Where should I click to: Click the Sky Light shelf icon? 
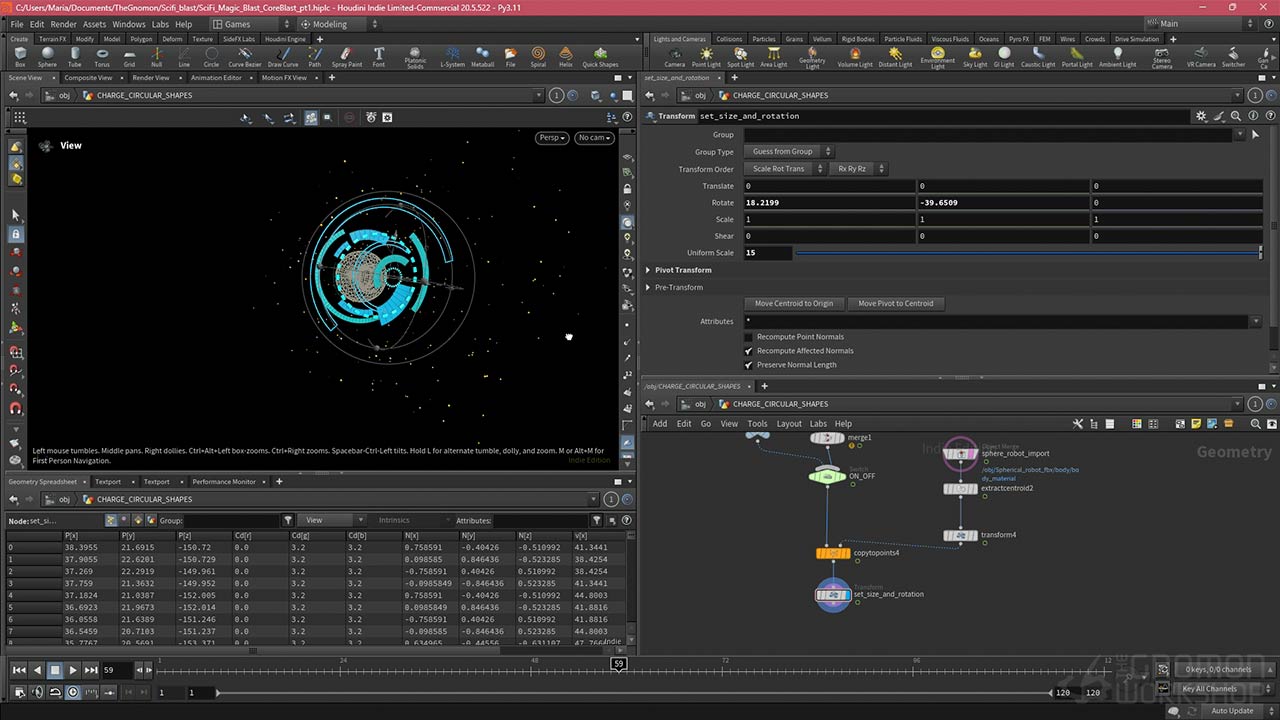point(975,56)
